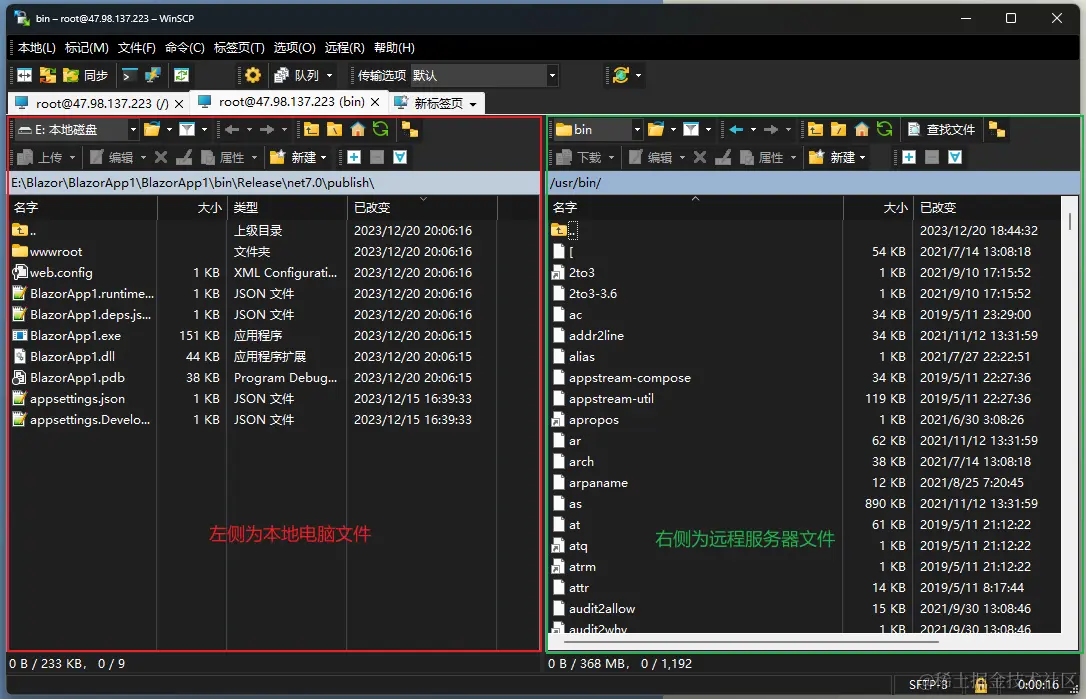This screenshot has height=699, width=1086.
Task: Open the 选项(O) menu
Action: (294, 47)
